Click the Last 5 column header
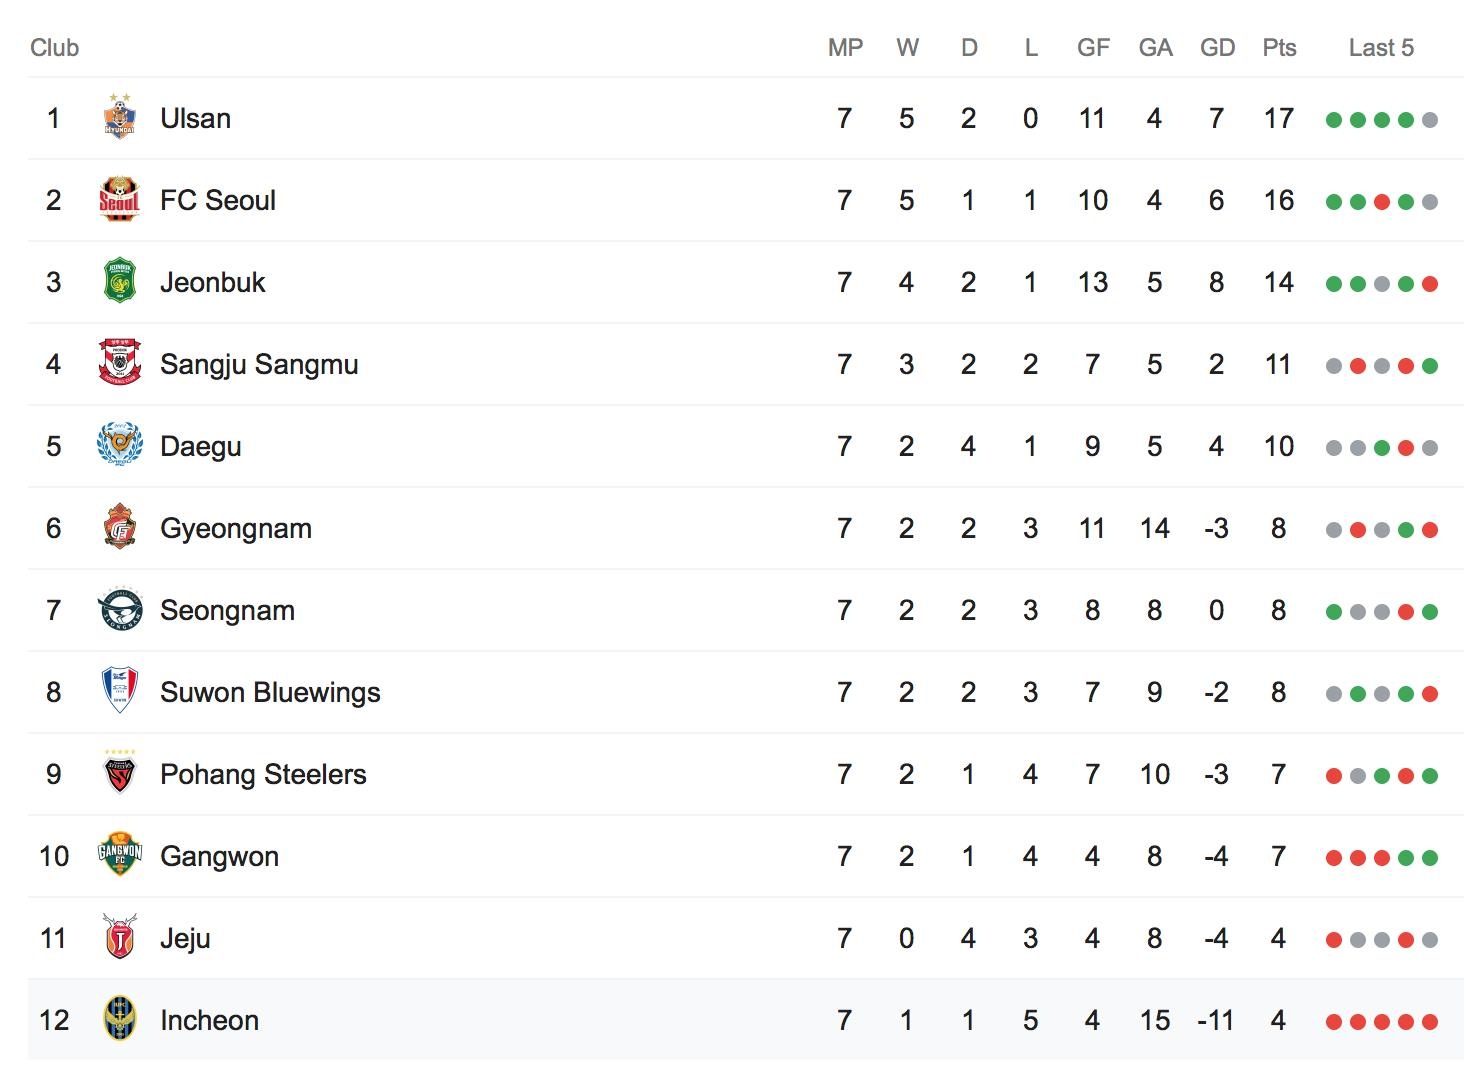1464x1084 pixels. 1381,48
